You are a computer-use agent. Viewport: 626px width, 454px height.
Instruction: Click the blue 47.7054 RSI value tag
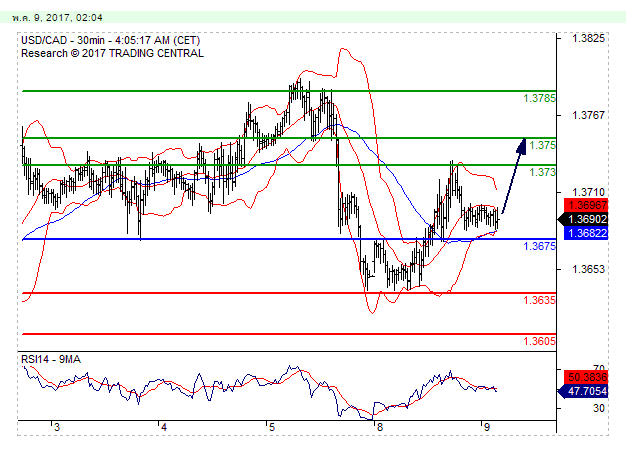click(x=584, y=391)
